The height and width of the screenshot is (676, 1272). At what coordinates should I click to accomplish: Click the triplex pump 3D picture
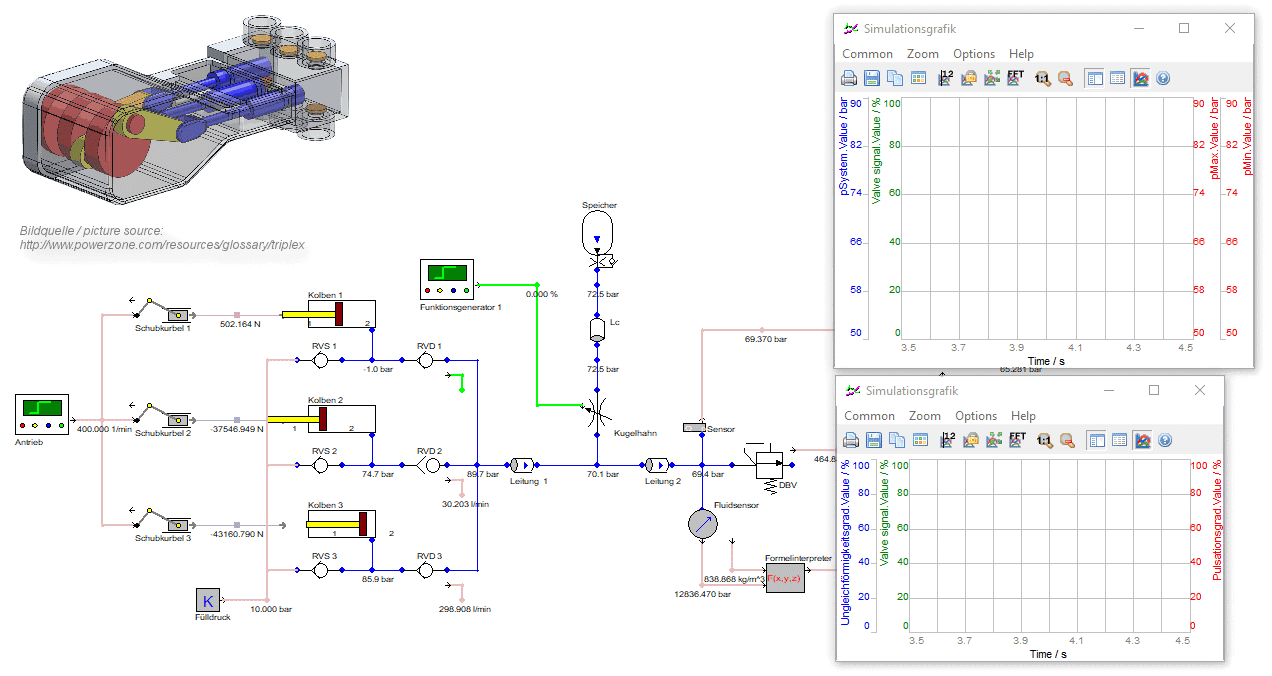pos(185,110)
